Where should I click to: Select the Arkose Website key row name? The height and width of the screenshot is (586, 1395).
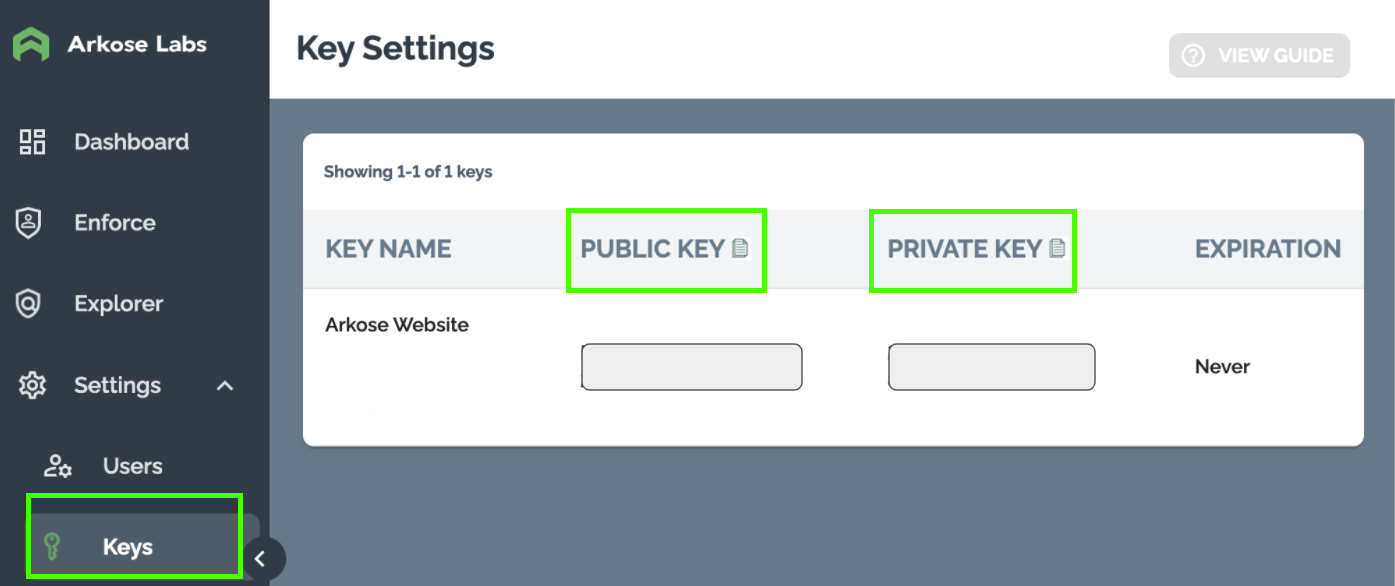pyautogui.click(x=397, y=325)
